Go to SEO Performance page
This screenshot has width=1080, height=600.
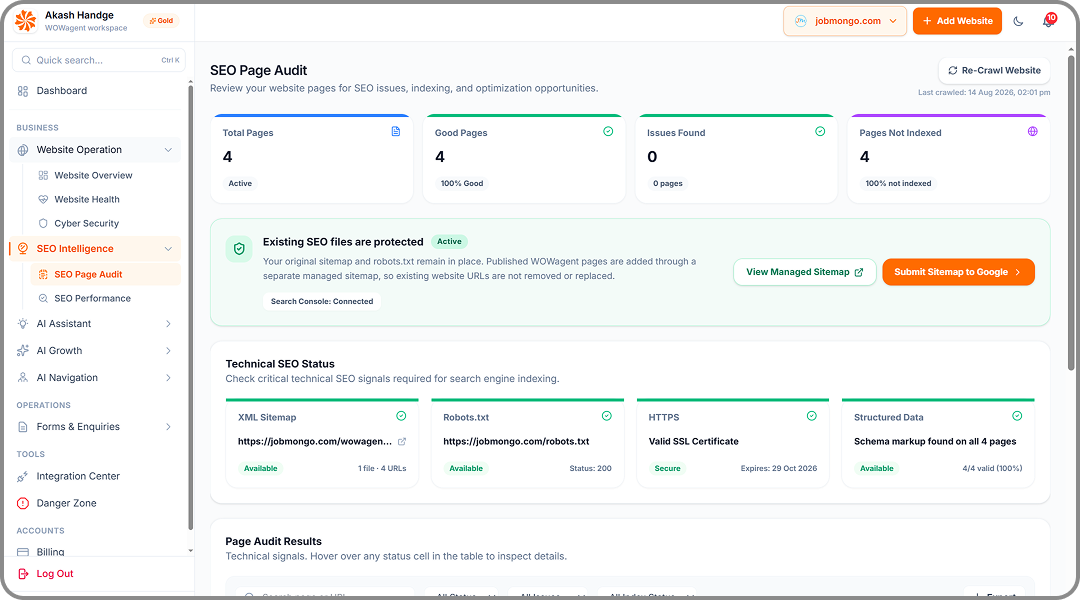106,298
